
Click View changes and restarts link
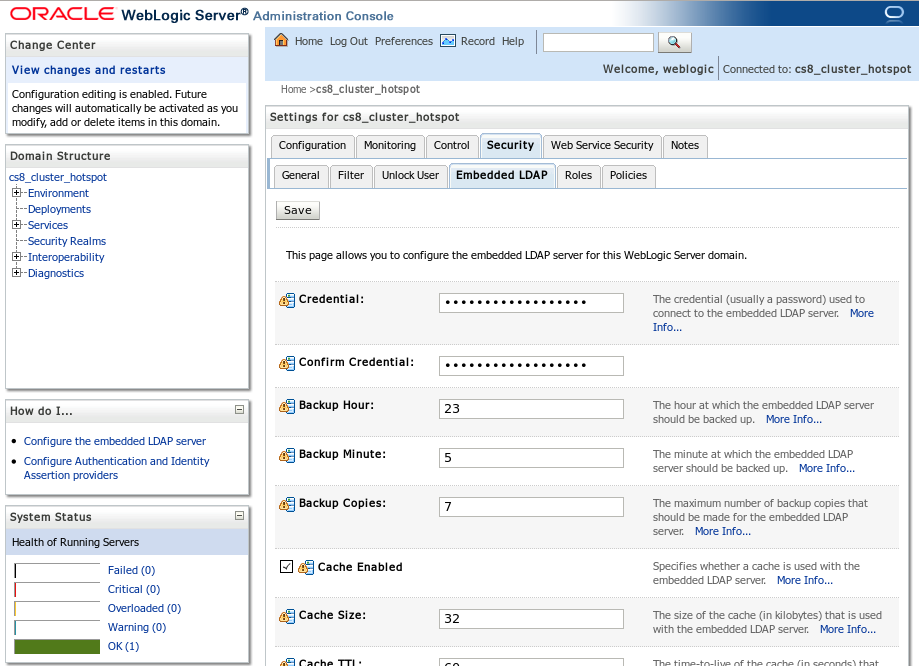click(89, 70)
